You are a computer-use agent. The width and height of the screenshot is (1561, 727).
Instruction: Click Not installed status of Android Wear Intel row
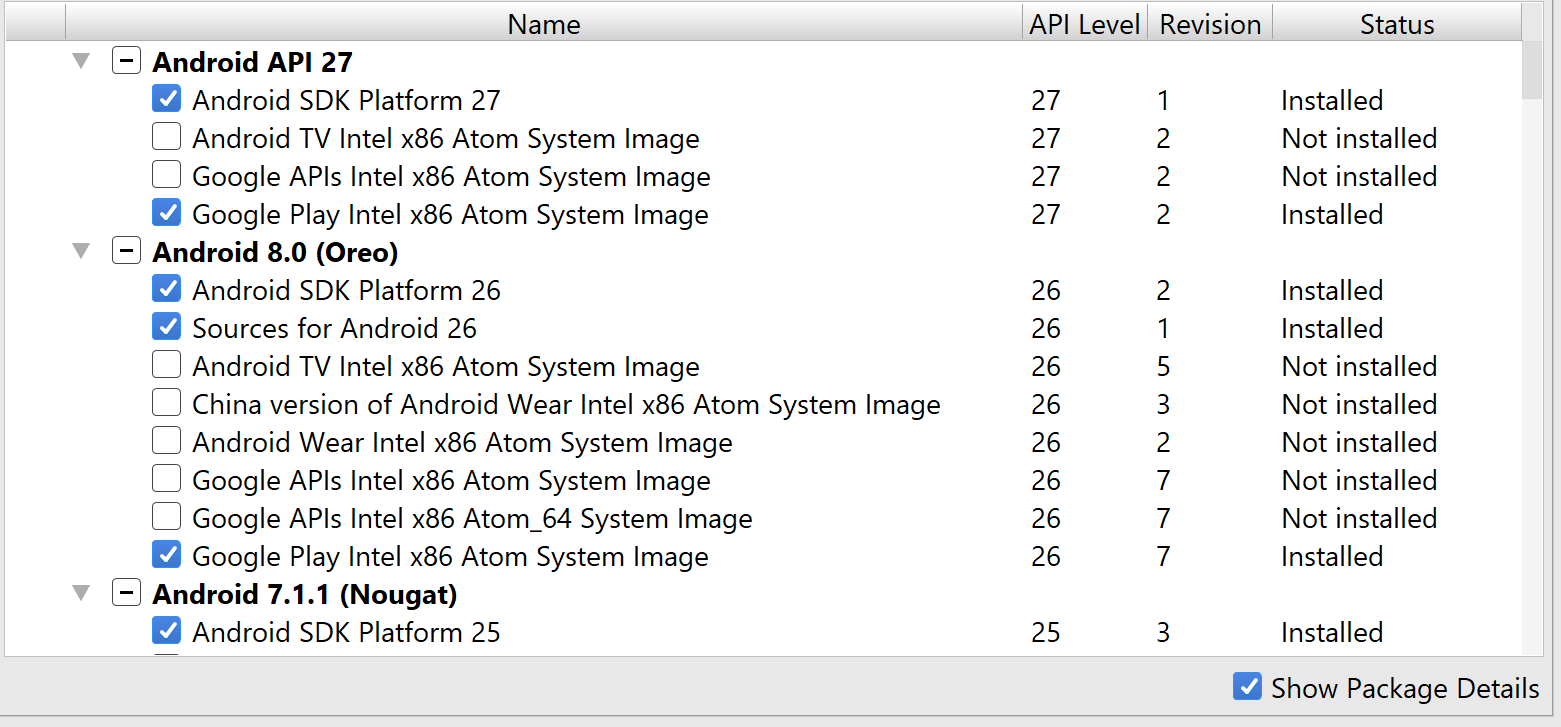pos(1359,442)
